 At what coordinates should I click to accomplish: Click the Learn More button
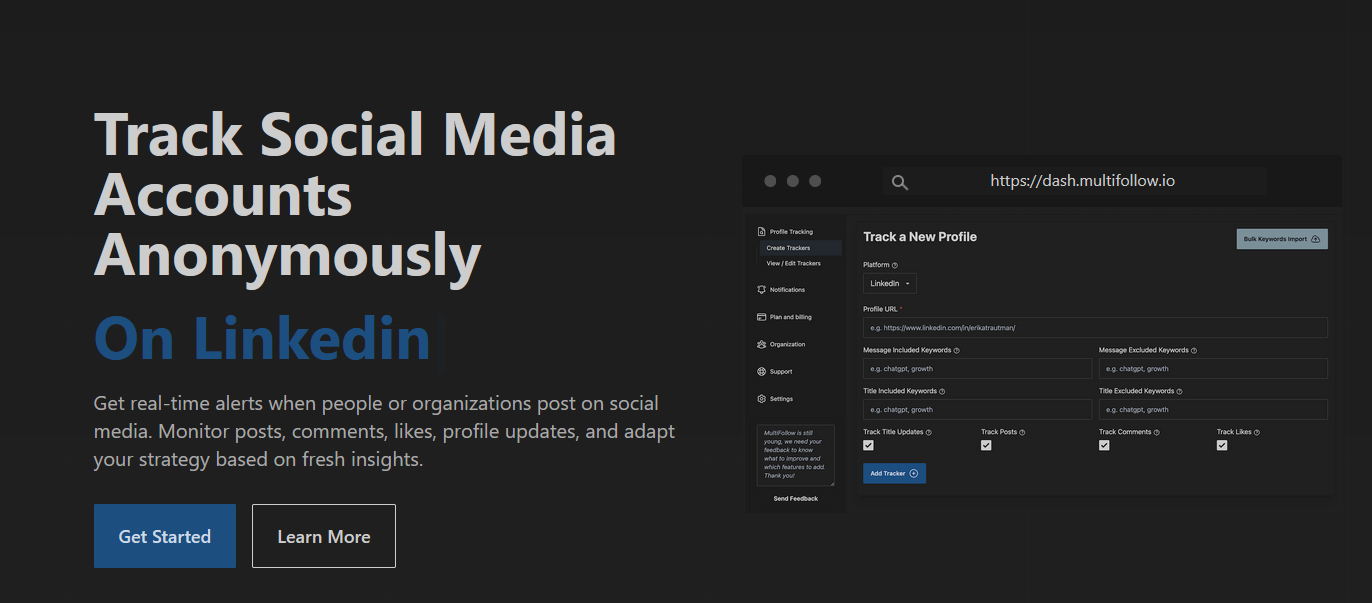[x=324, y=536]
